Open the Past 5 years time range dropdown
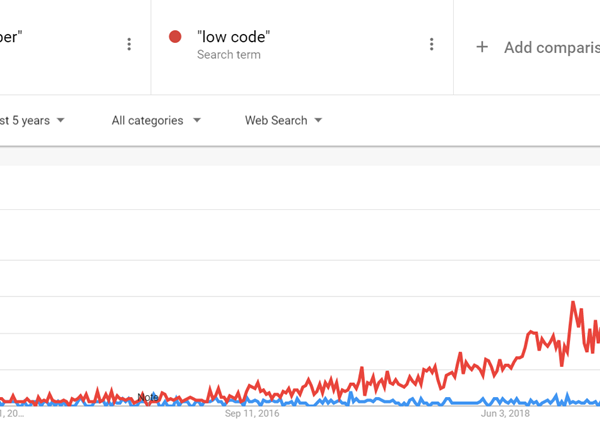This screenshot has height=445, width=600. pos(33,121)
